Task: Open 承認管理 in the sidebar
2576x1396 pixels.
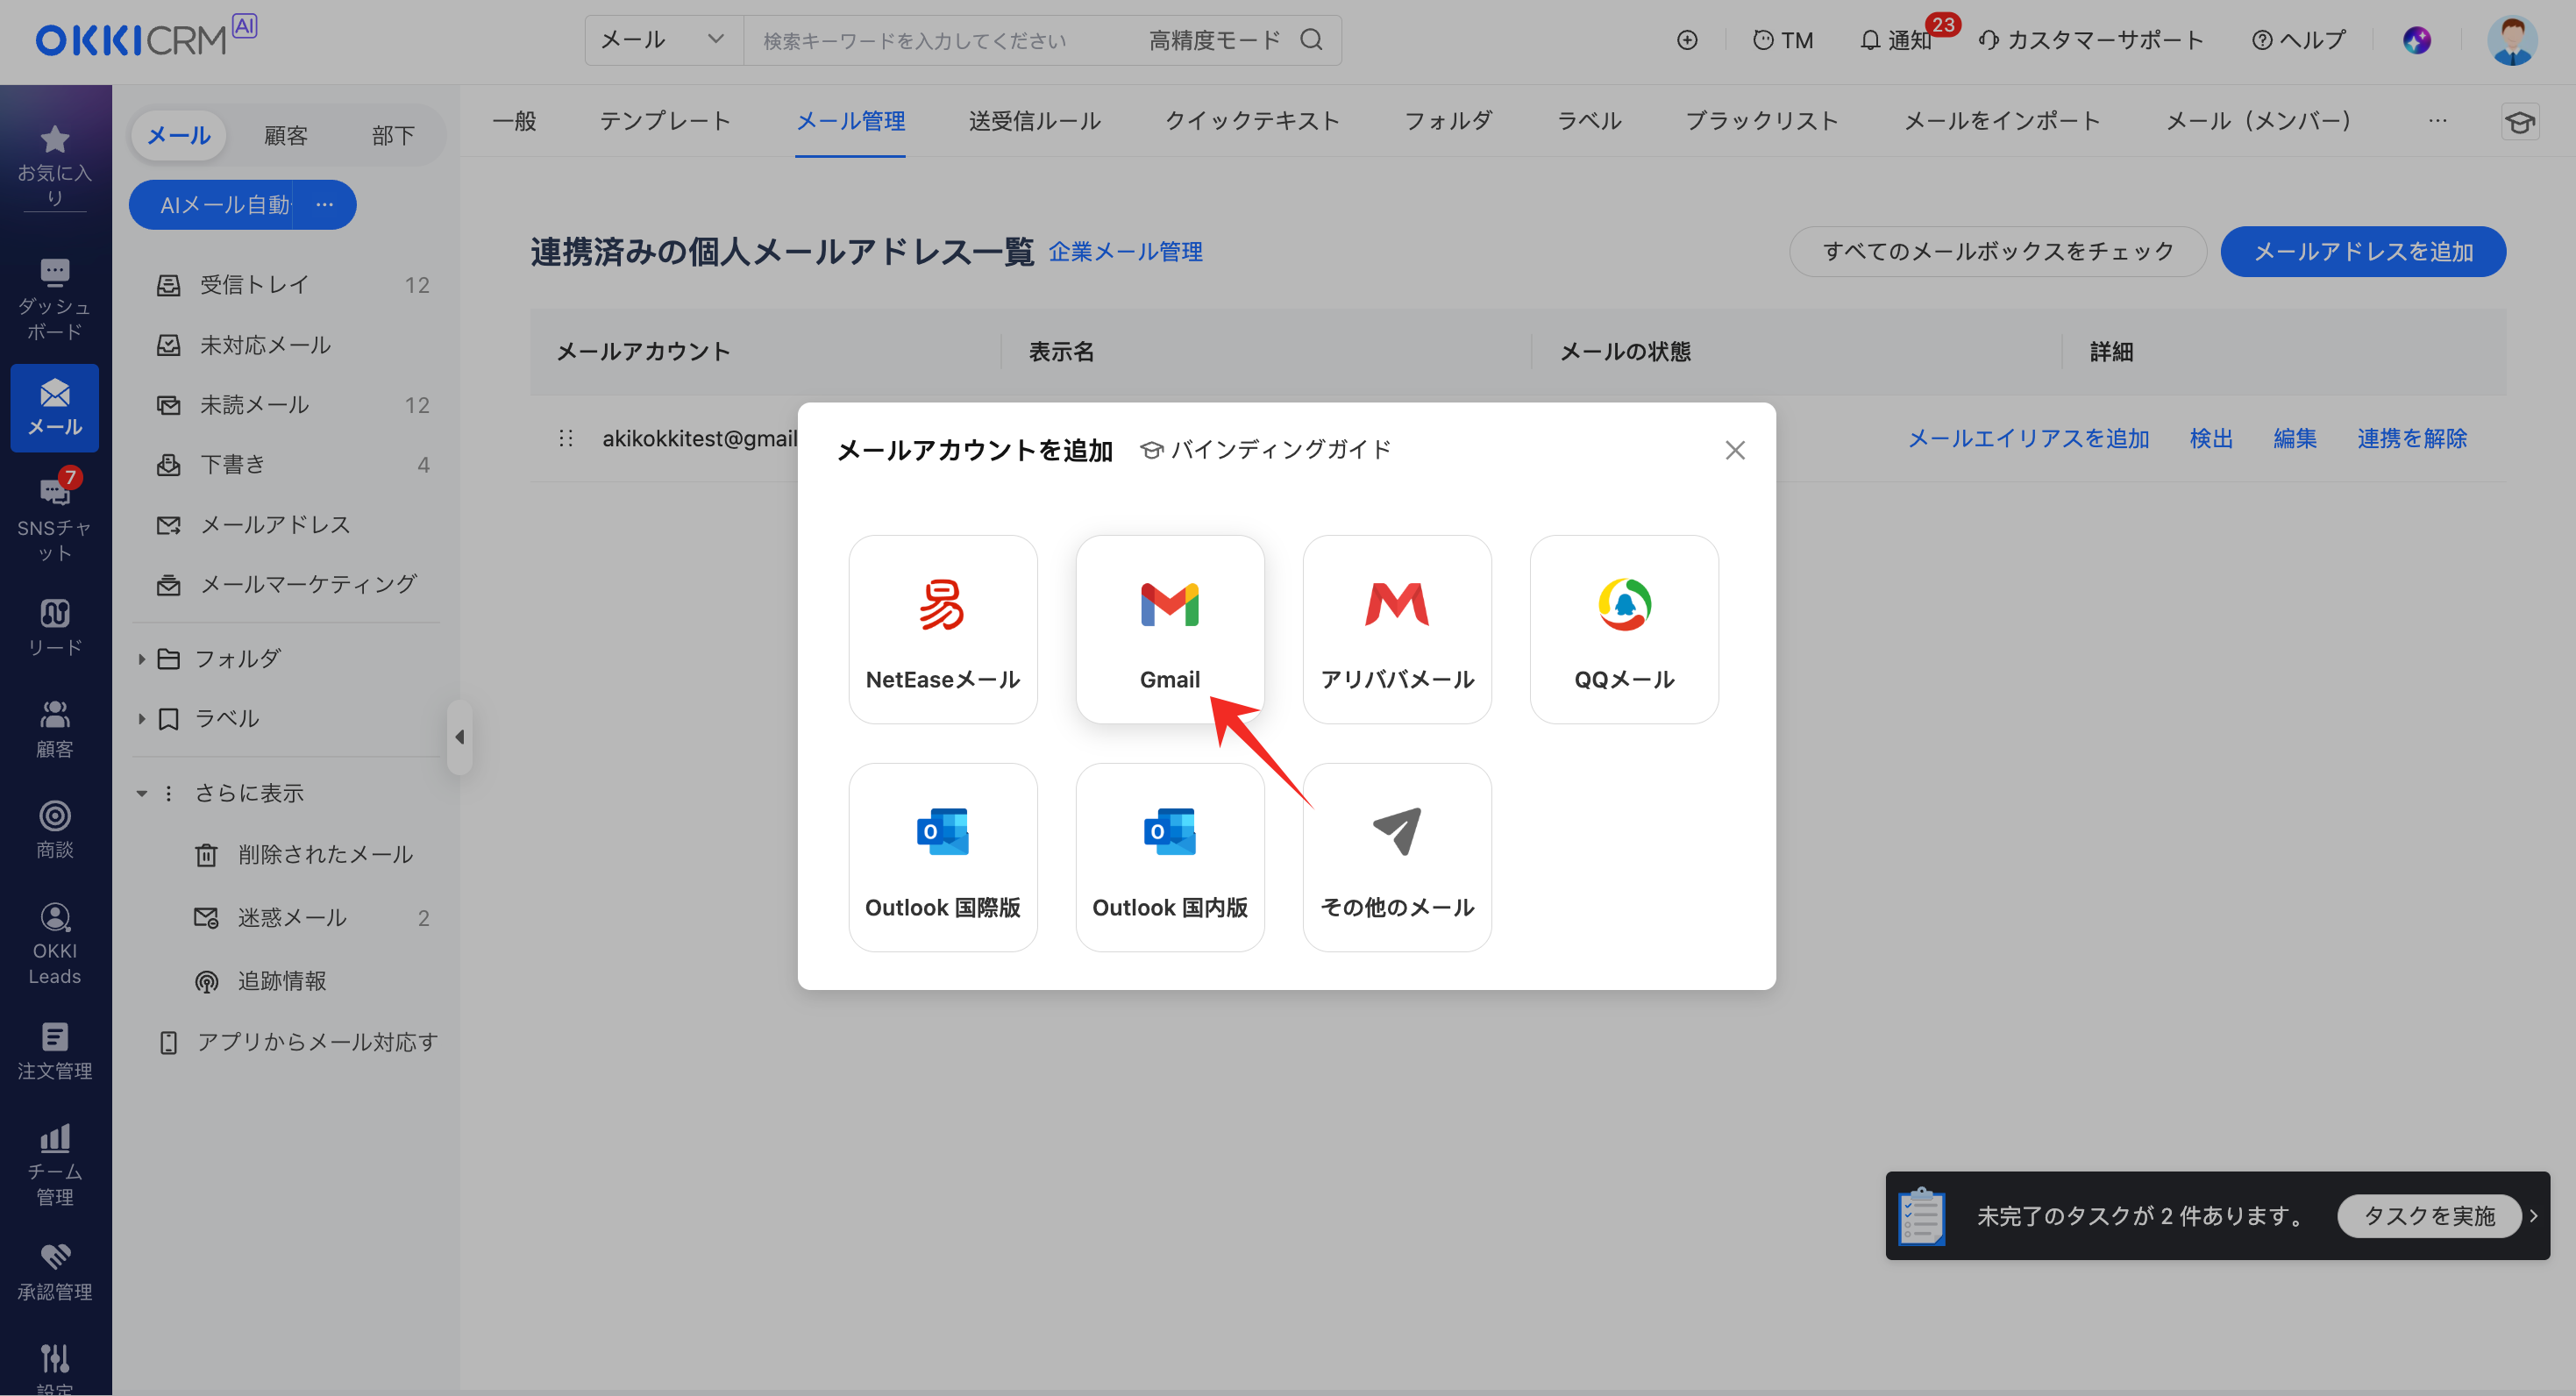Action: [55, 1272]
